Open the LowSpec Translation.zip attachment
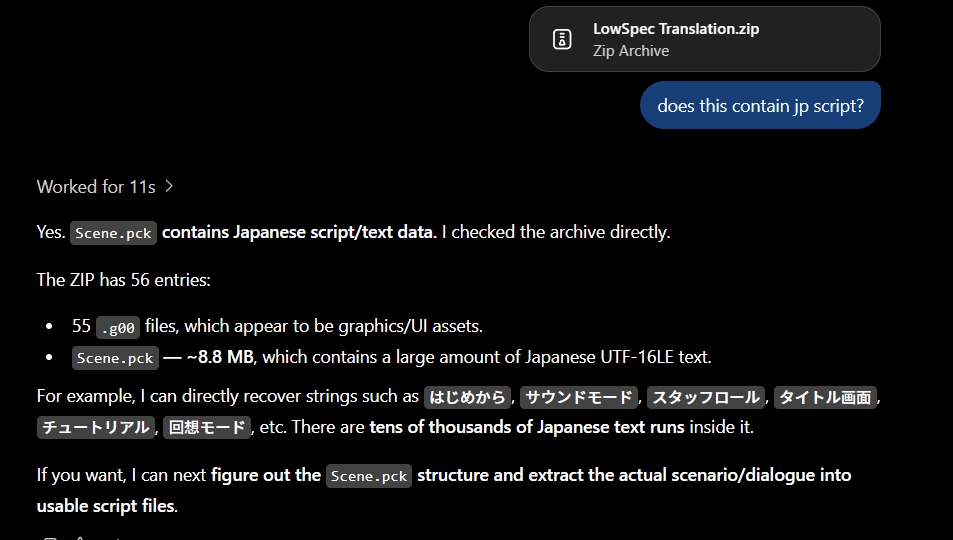Screen dimensions: 953x540 click(704, 39)
